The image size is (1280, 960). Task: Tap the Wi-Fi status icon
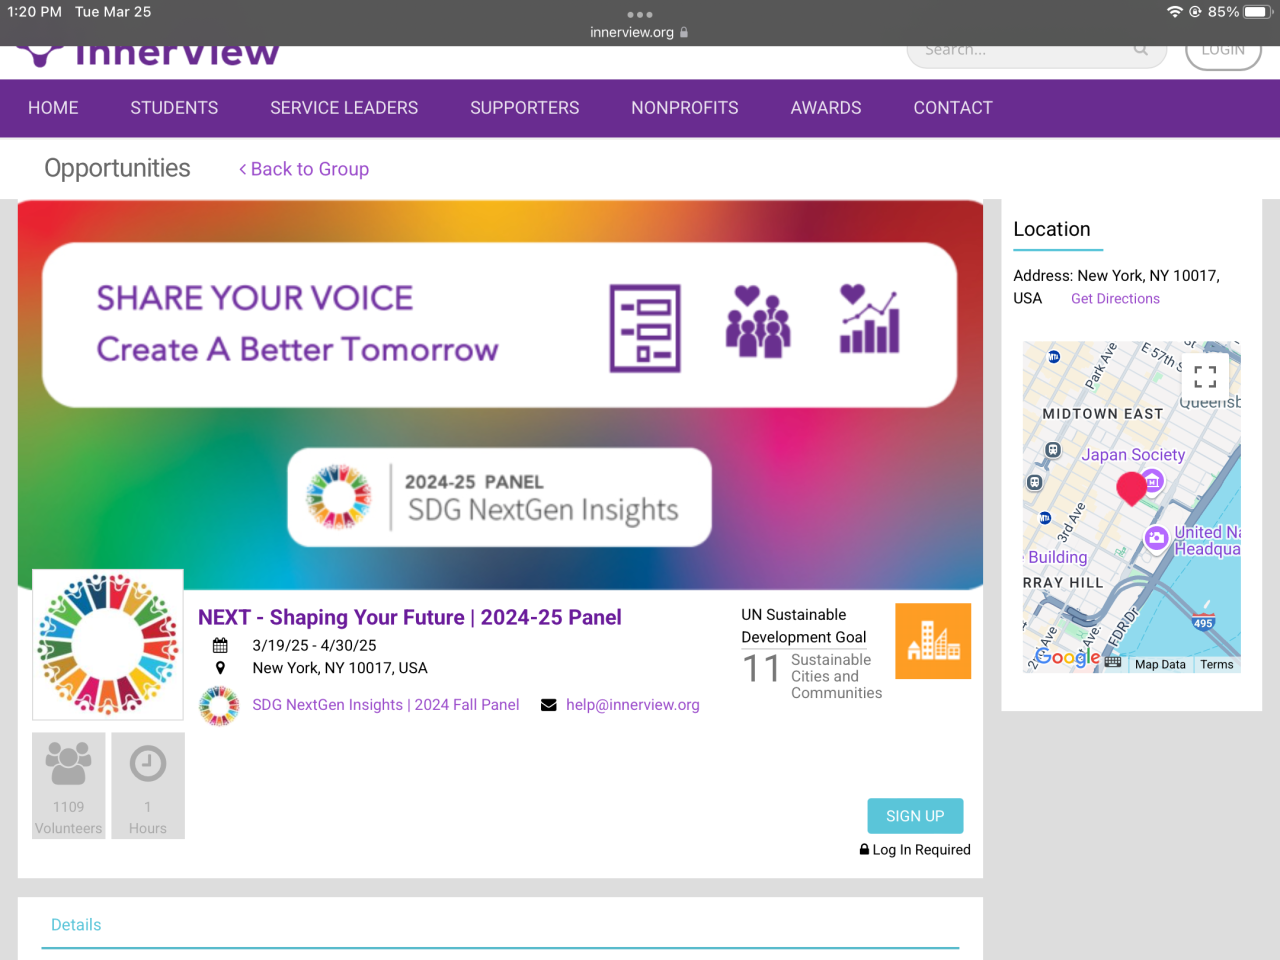(1174, 12)
